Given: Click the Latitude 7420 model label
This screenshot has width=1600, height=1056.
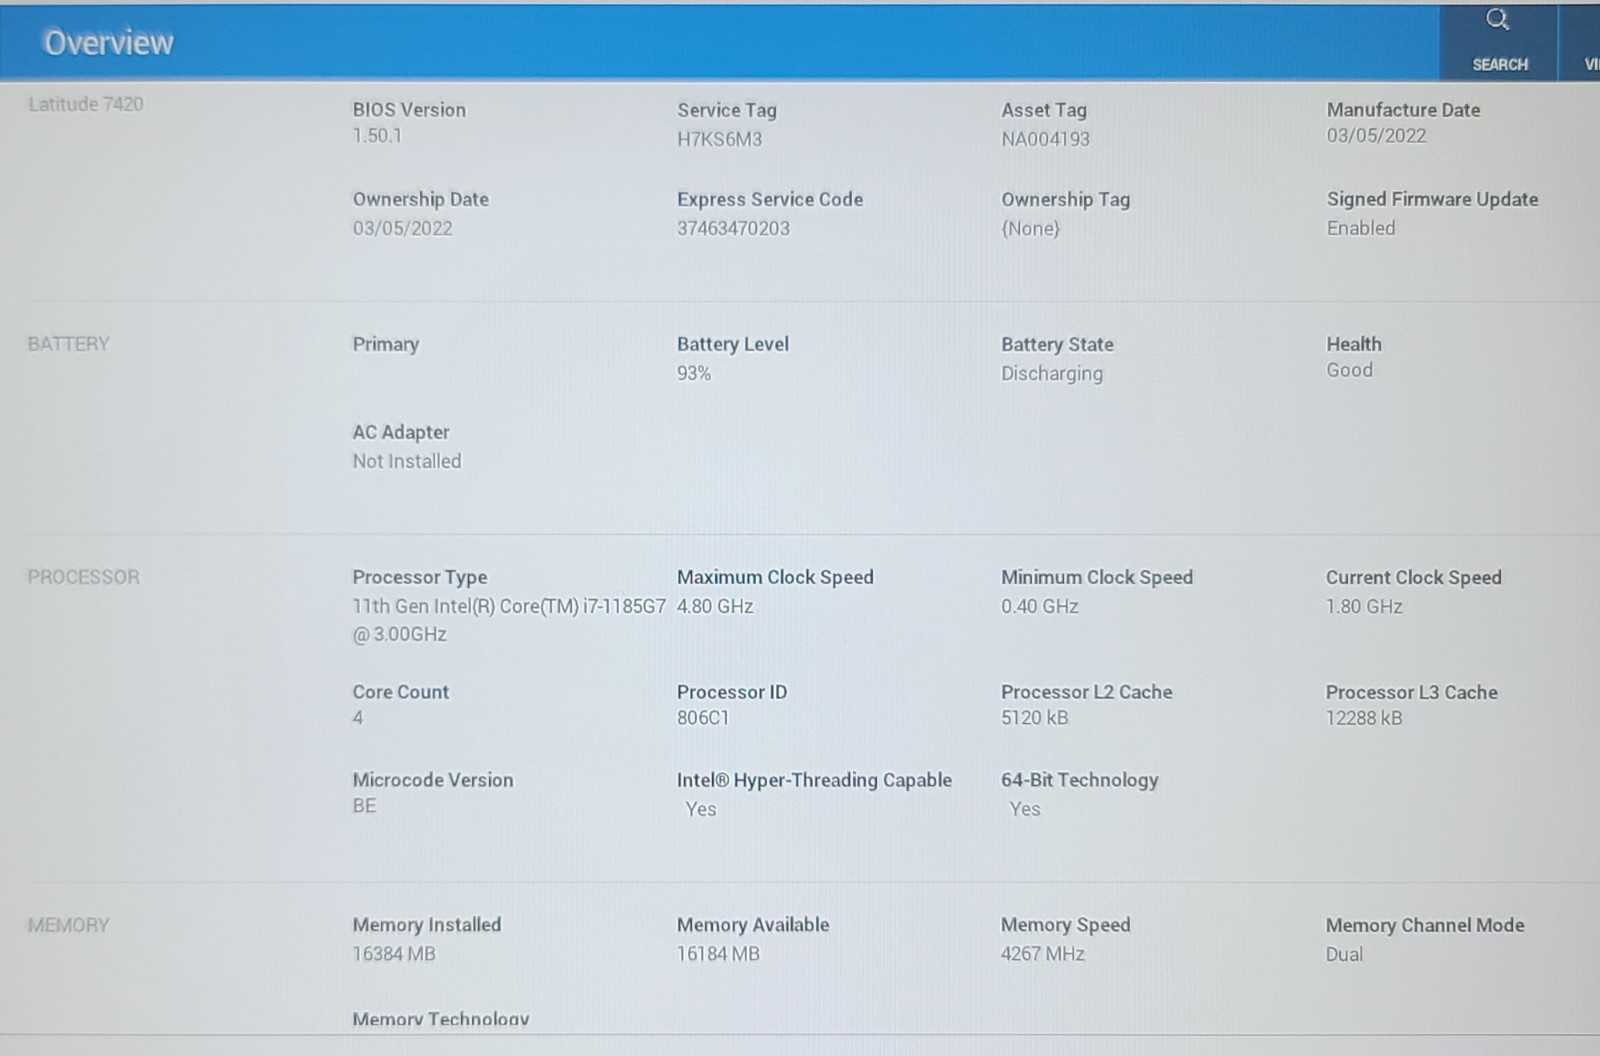Looking at the screenshot, I should 86,104.
